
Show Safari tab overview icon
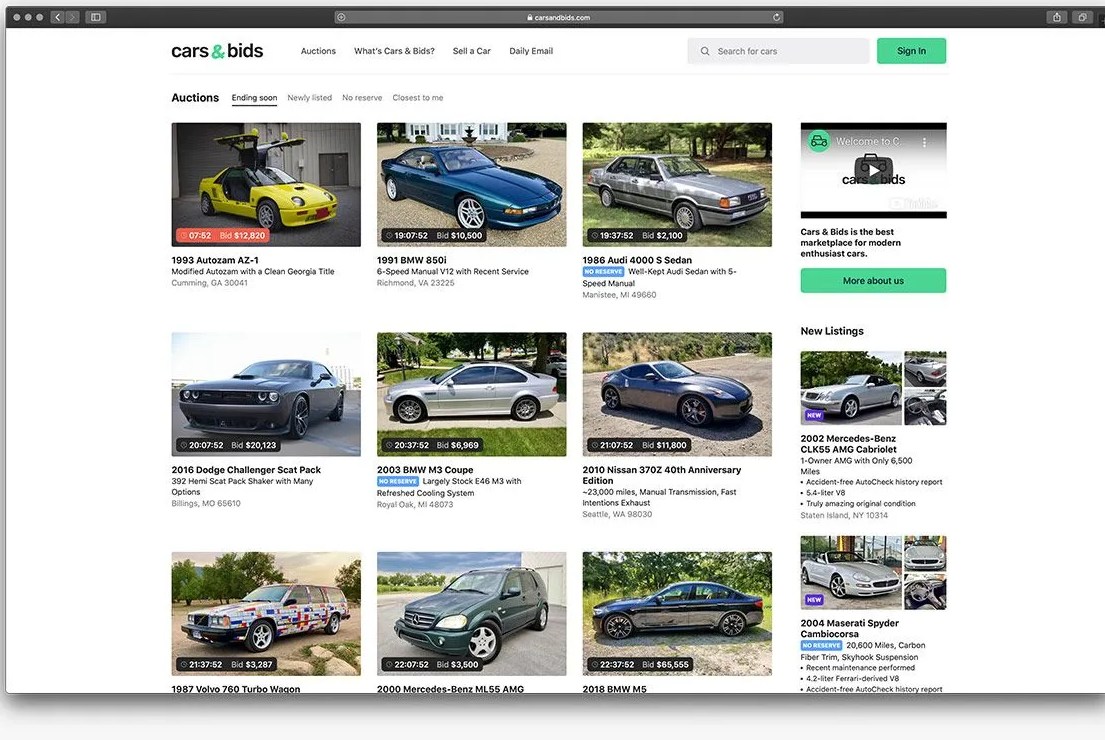[x=1082, y=17]
